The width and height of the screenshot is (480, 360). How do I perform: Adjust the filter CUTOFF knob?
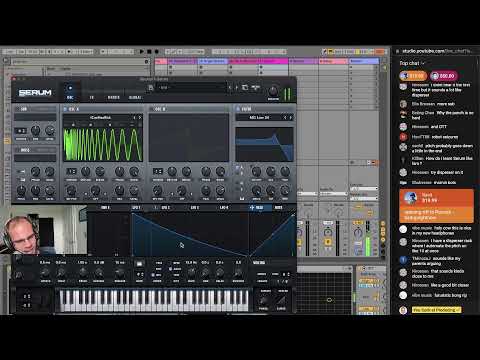click(256, 172)
